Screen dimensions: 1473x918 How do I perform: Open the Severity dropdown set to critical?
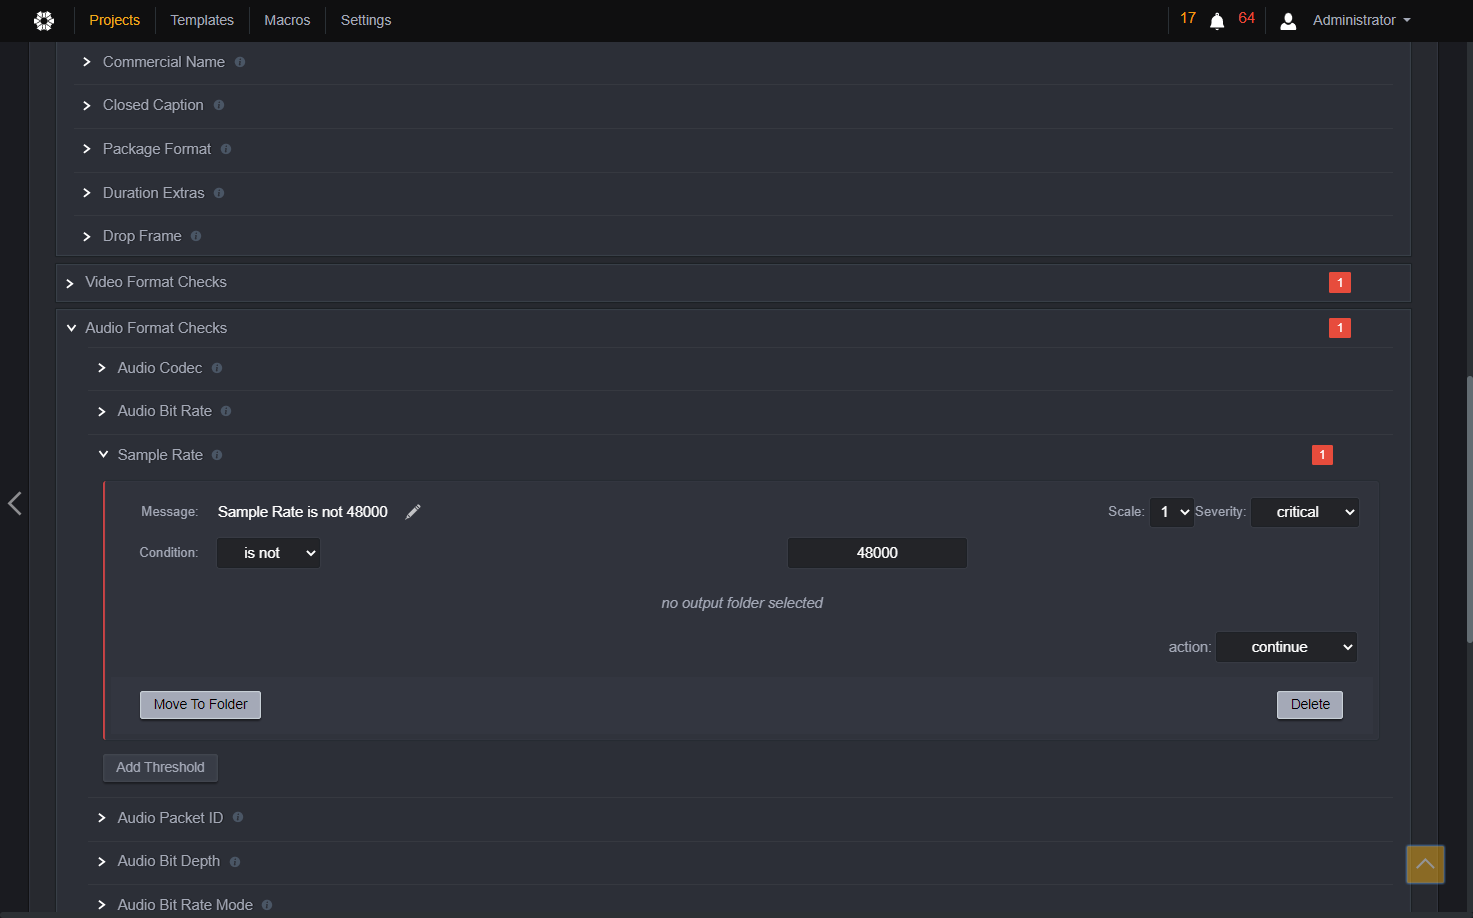(1304, 512)
